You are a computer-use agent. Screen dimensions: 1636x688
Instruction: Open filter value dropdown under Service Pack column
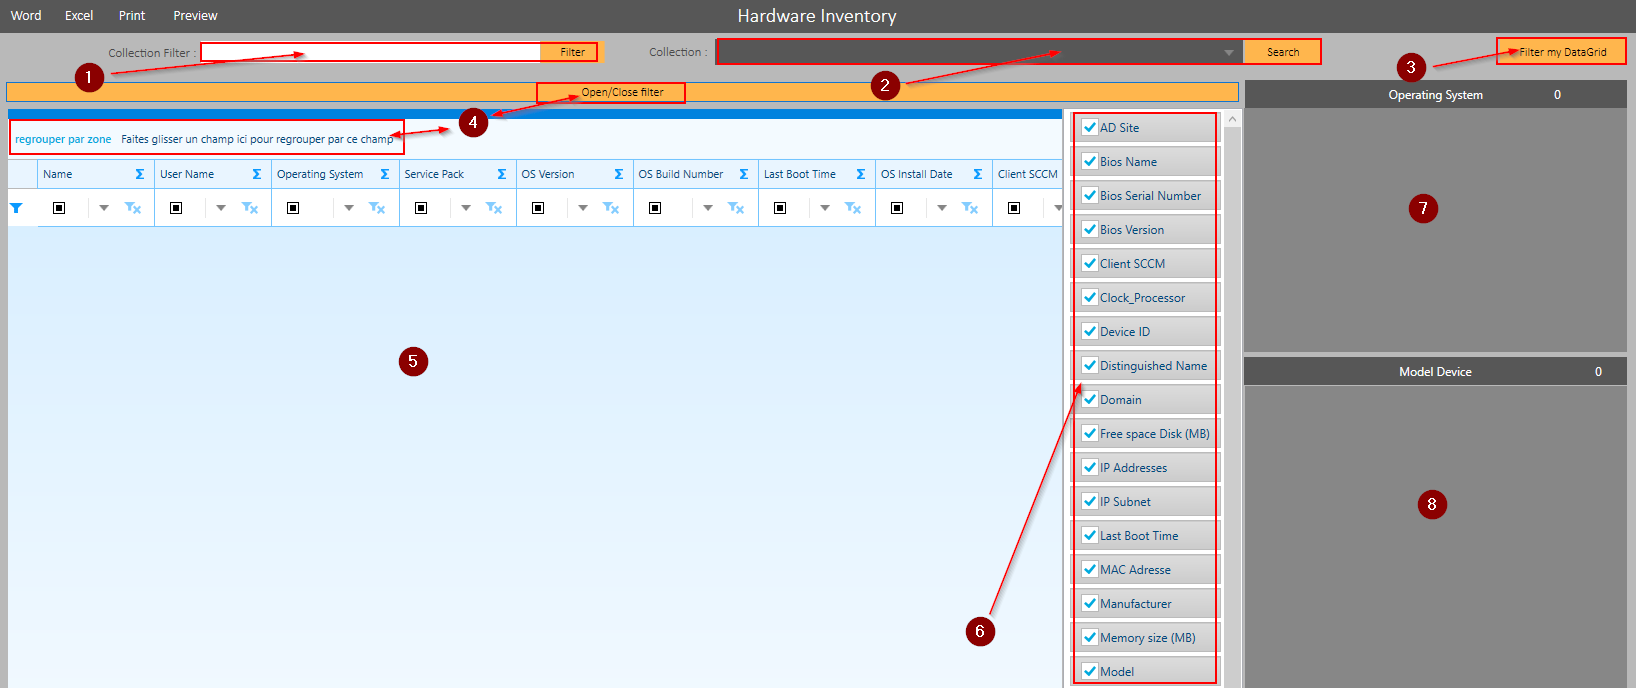click(466, 208)
